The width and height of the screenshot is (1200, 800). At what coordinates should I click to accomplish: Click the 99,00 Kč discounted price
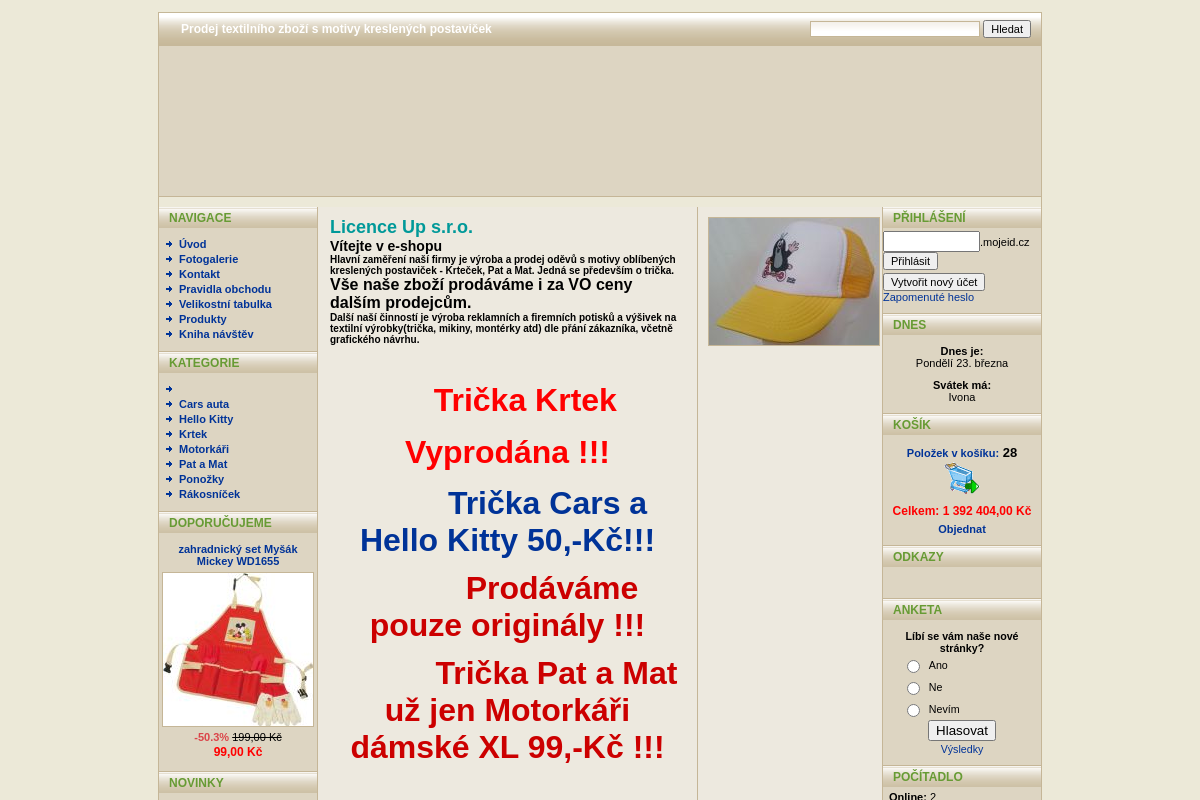pyautogui.click(x=238, y=752)
